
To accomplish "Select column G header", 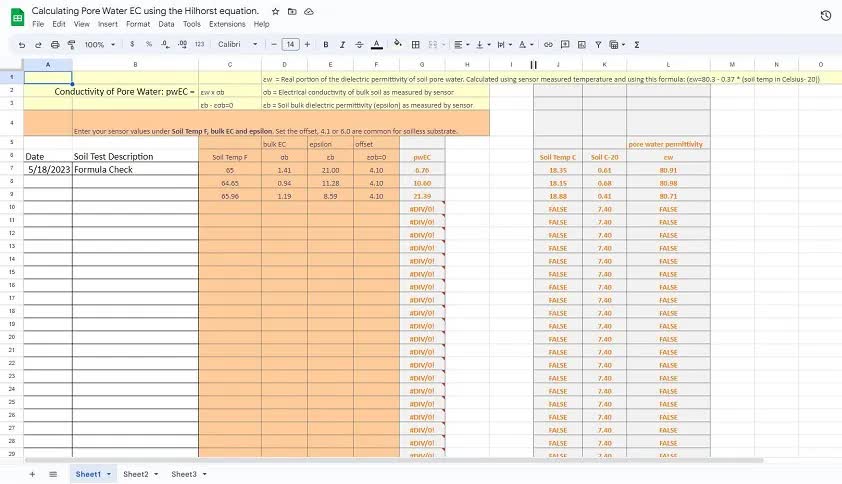I will pyautogui.click(x=422, y=64).
